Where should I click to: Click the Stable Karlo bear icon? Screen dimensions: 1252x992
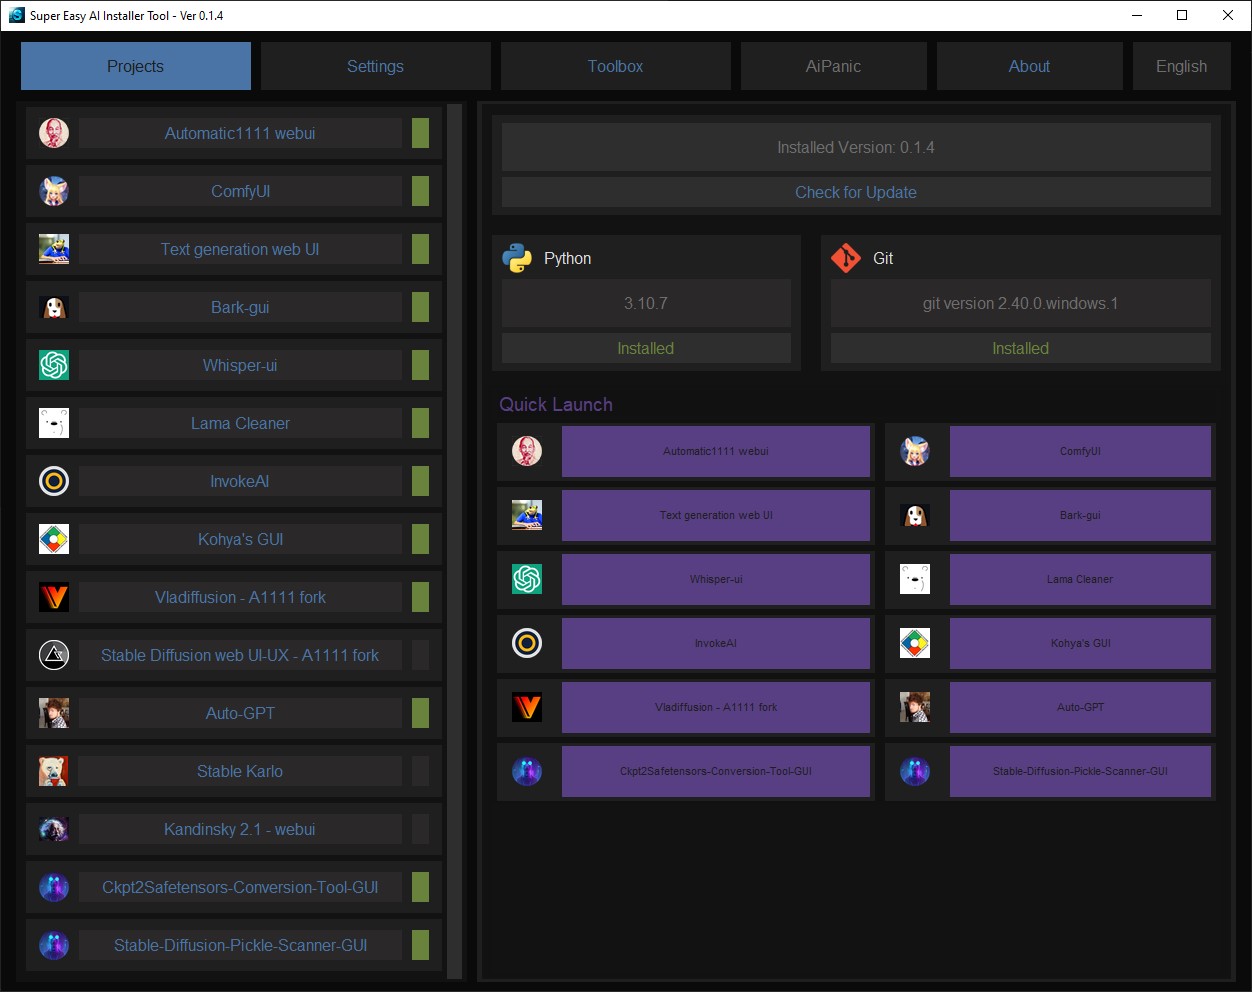coord(54,771)
